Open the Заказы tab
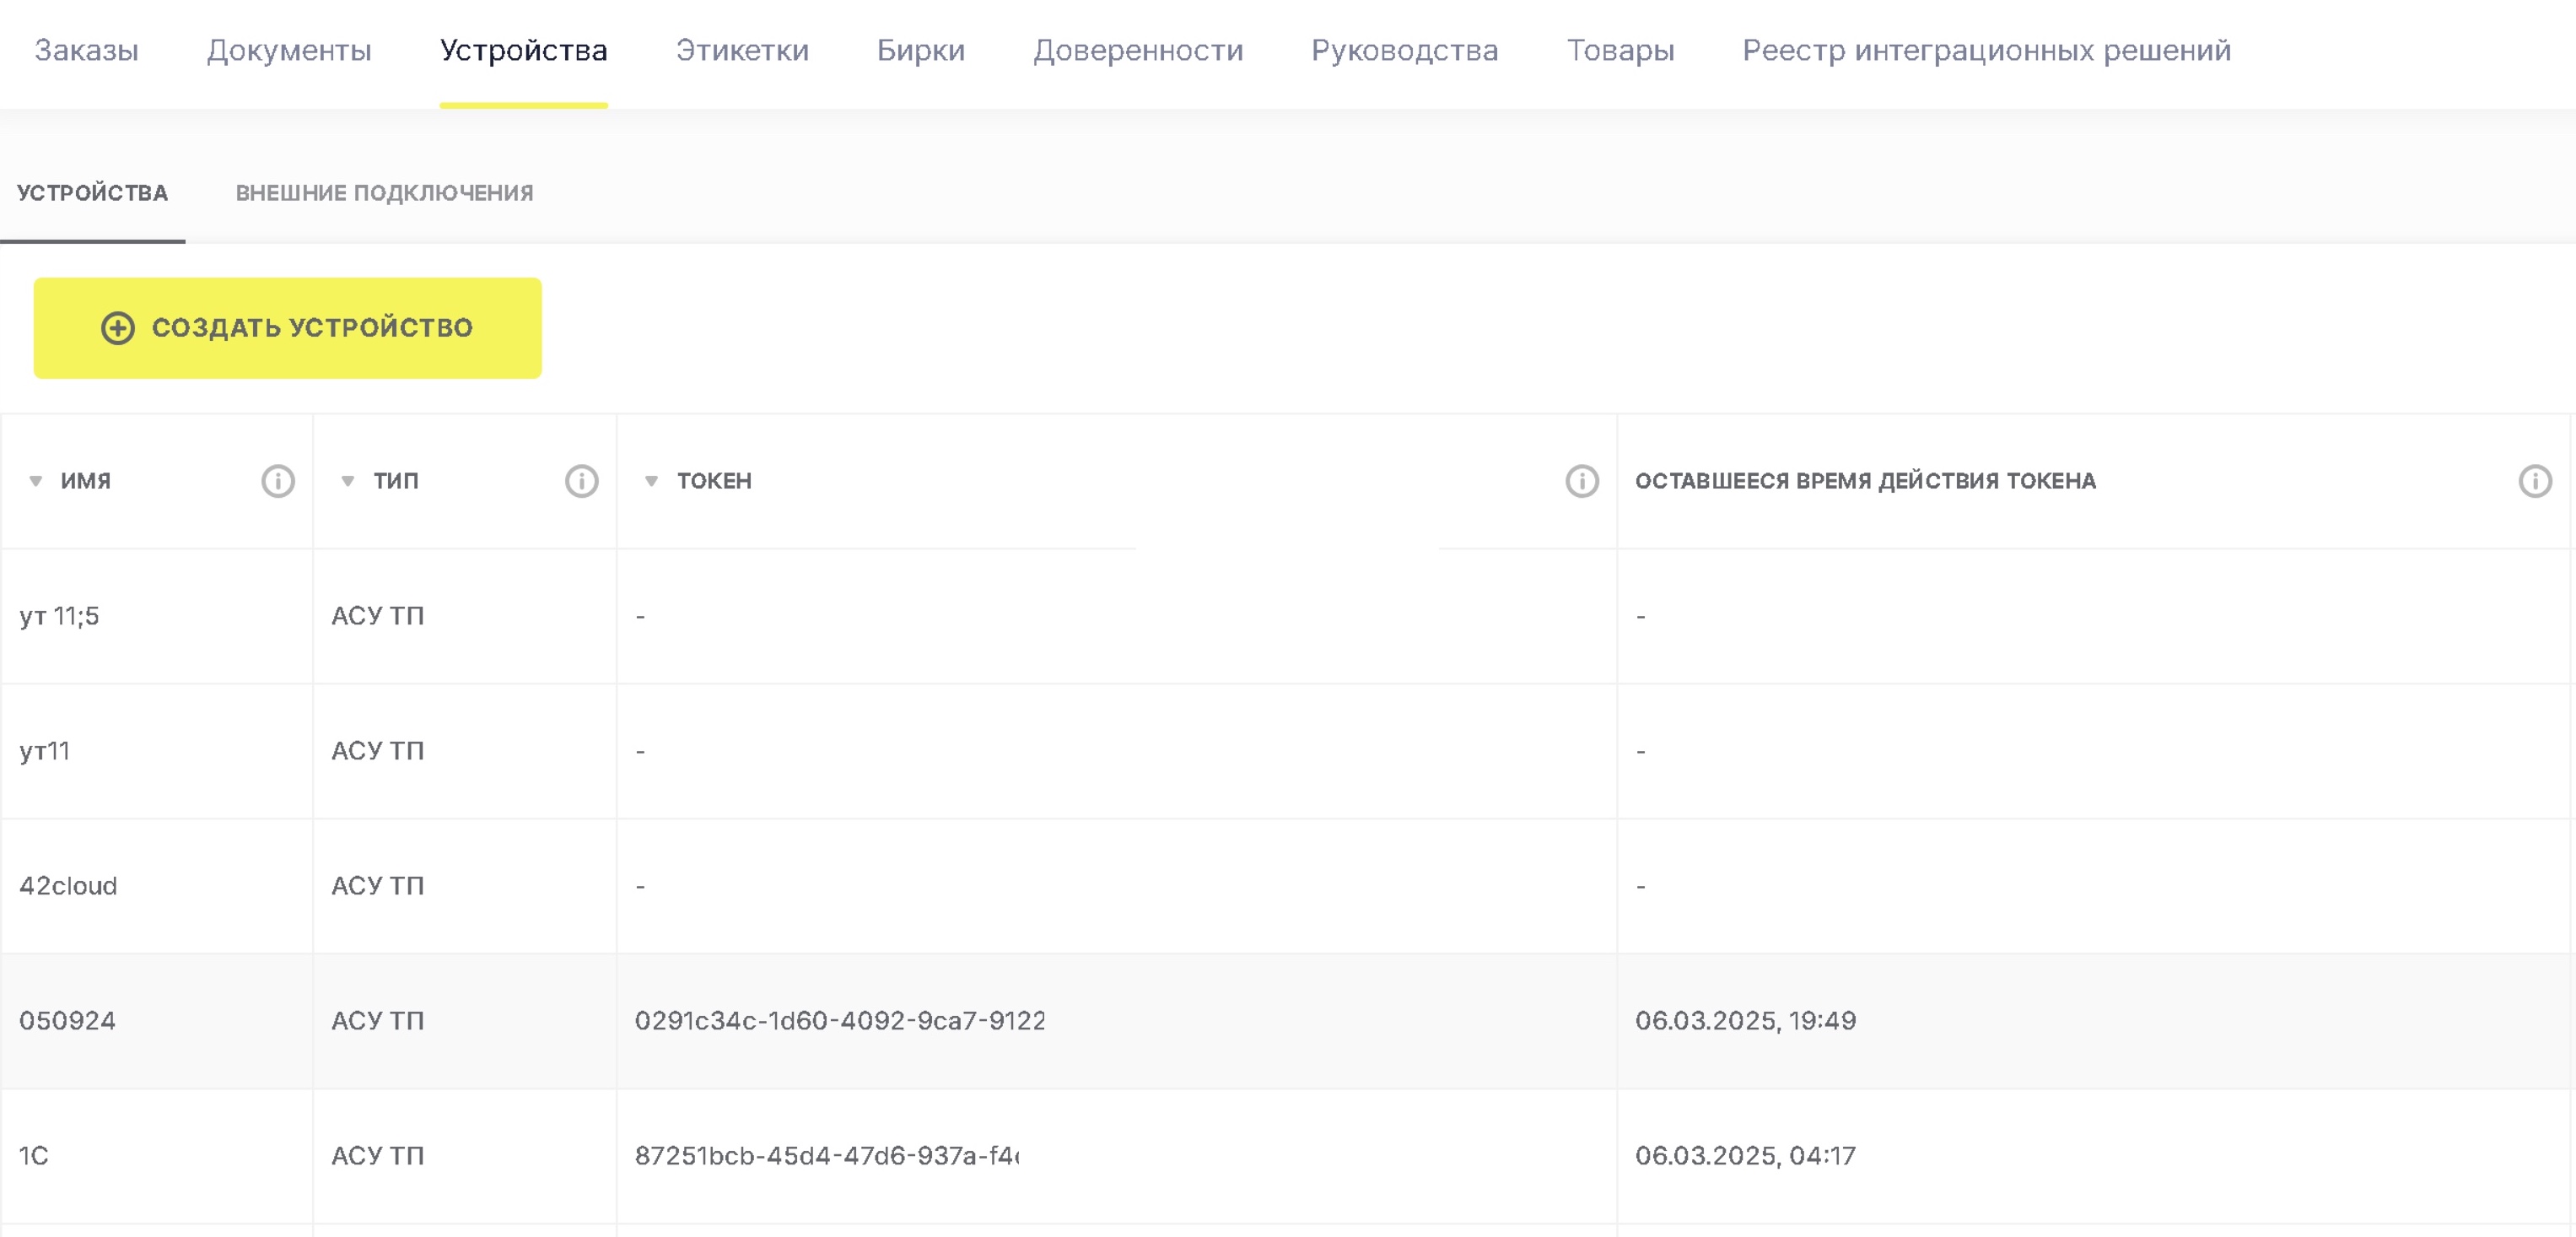2576x1237 pixels. click(87, 50)
